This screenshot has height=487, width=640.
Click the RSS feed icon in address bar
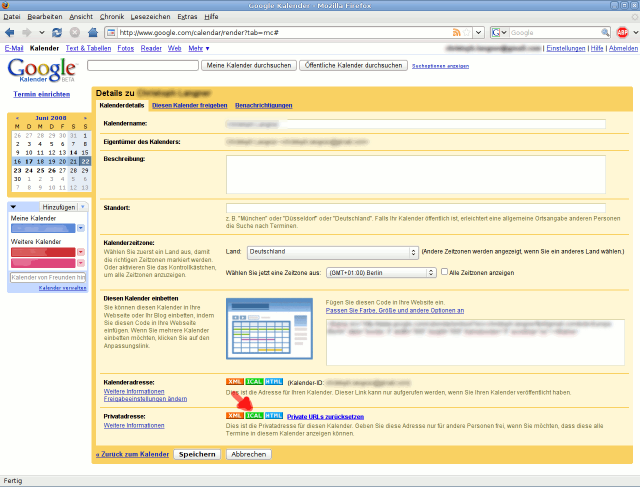[457, 32]
